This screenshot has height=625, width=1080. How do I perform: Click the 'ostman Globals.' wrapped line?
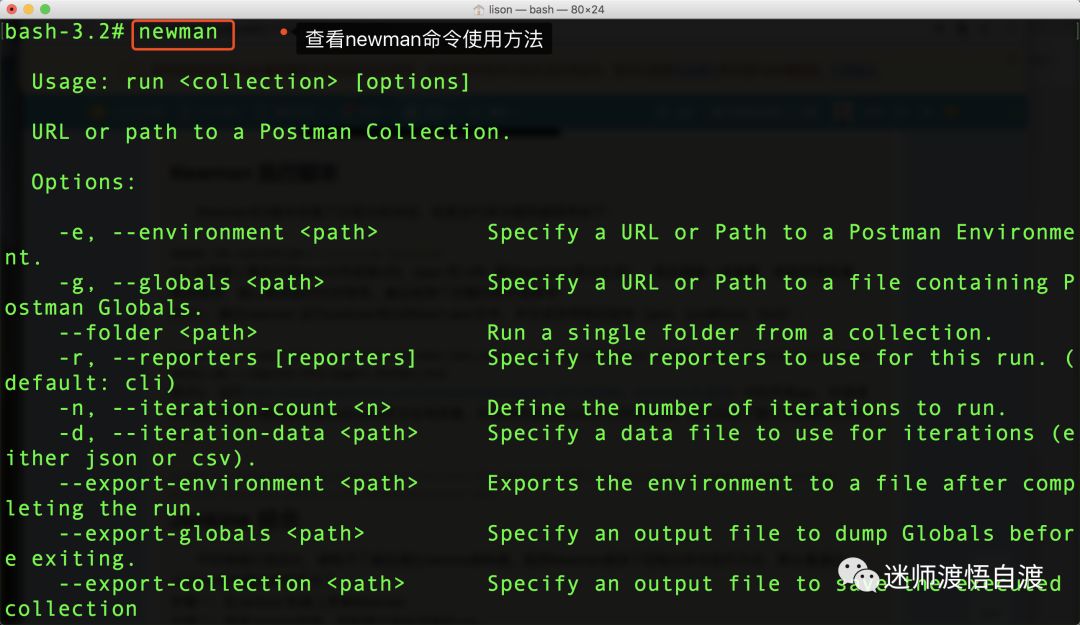tap(103, 307)
